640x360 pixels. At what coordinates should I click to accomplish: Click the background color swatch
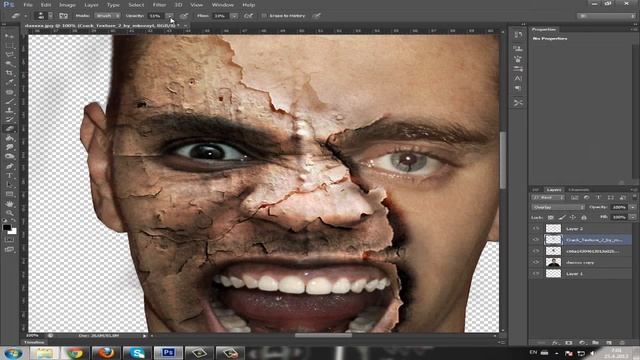pos(13,231)
